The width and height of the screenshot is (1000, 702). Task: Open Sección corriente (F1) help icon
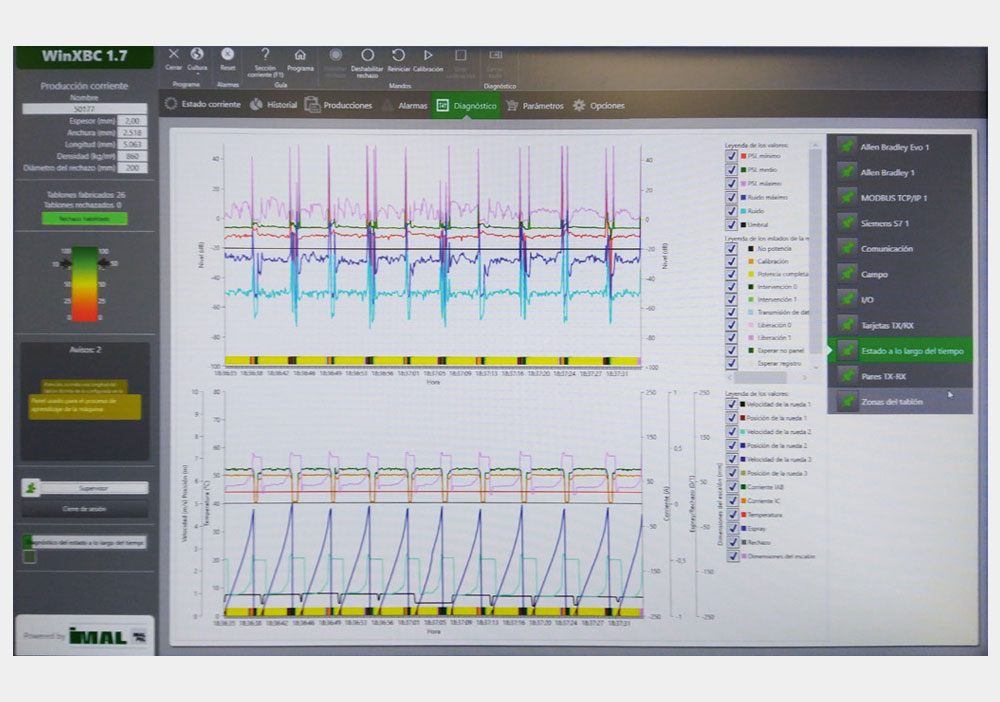coord(265,54)
